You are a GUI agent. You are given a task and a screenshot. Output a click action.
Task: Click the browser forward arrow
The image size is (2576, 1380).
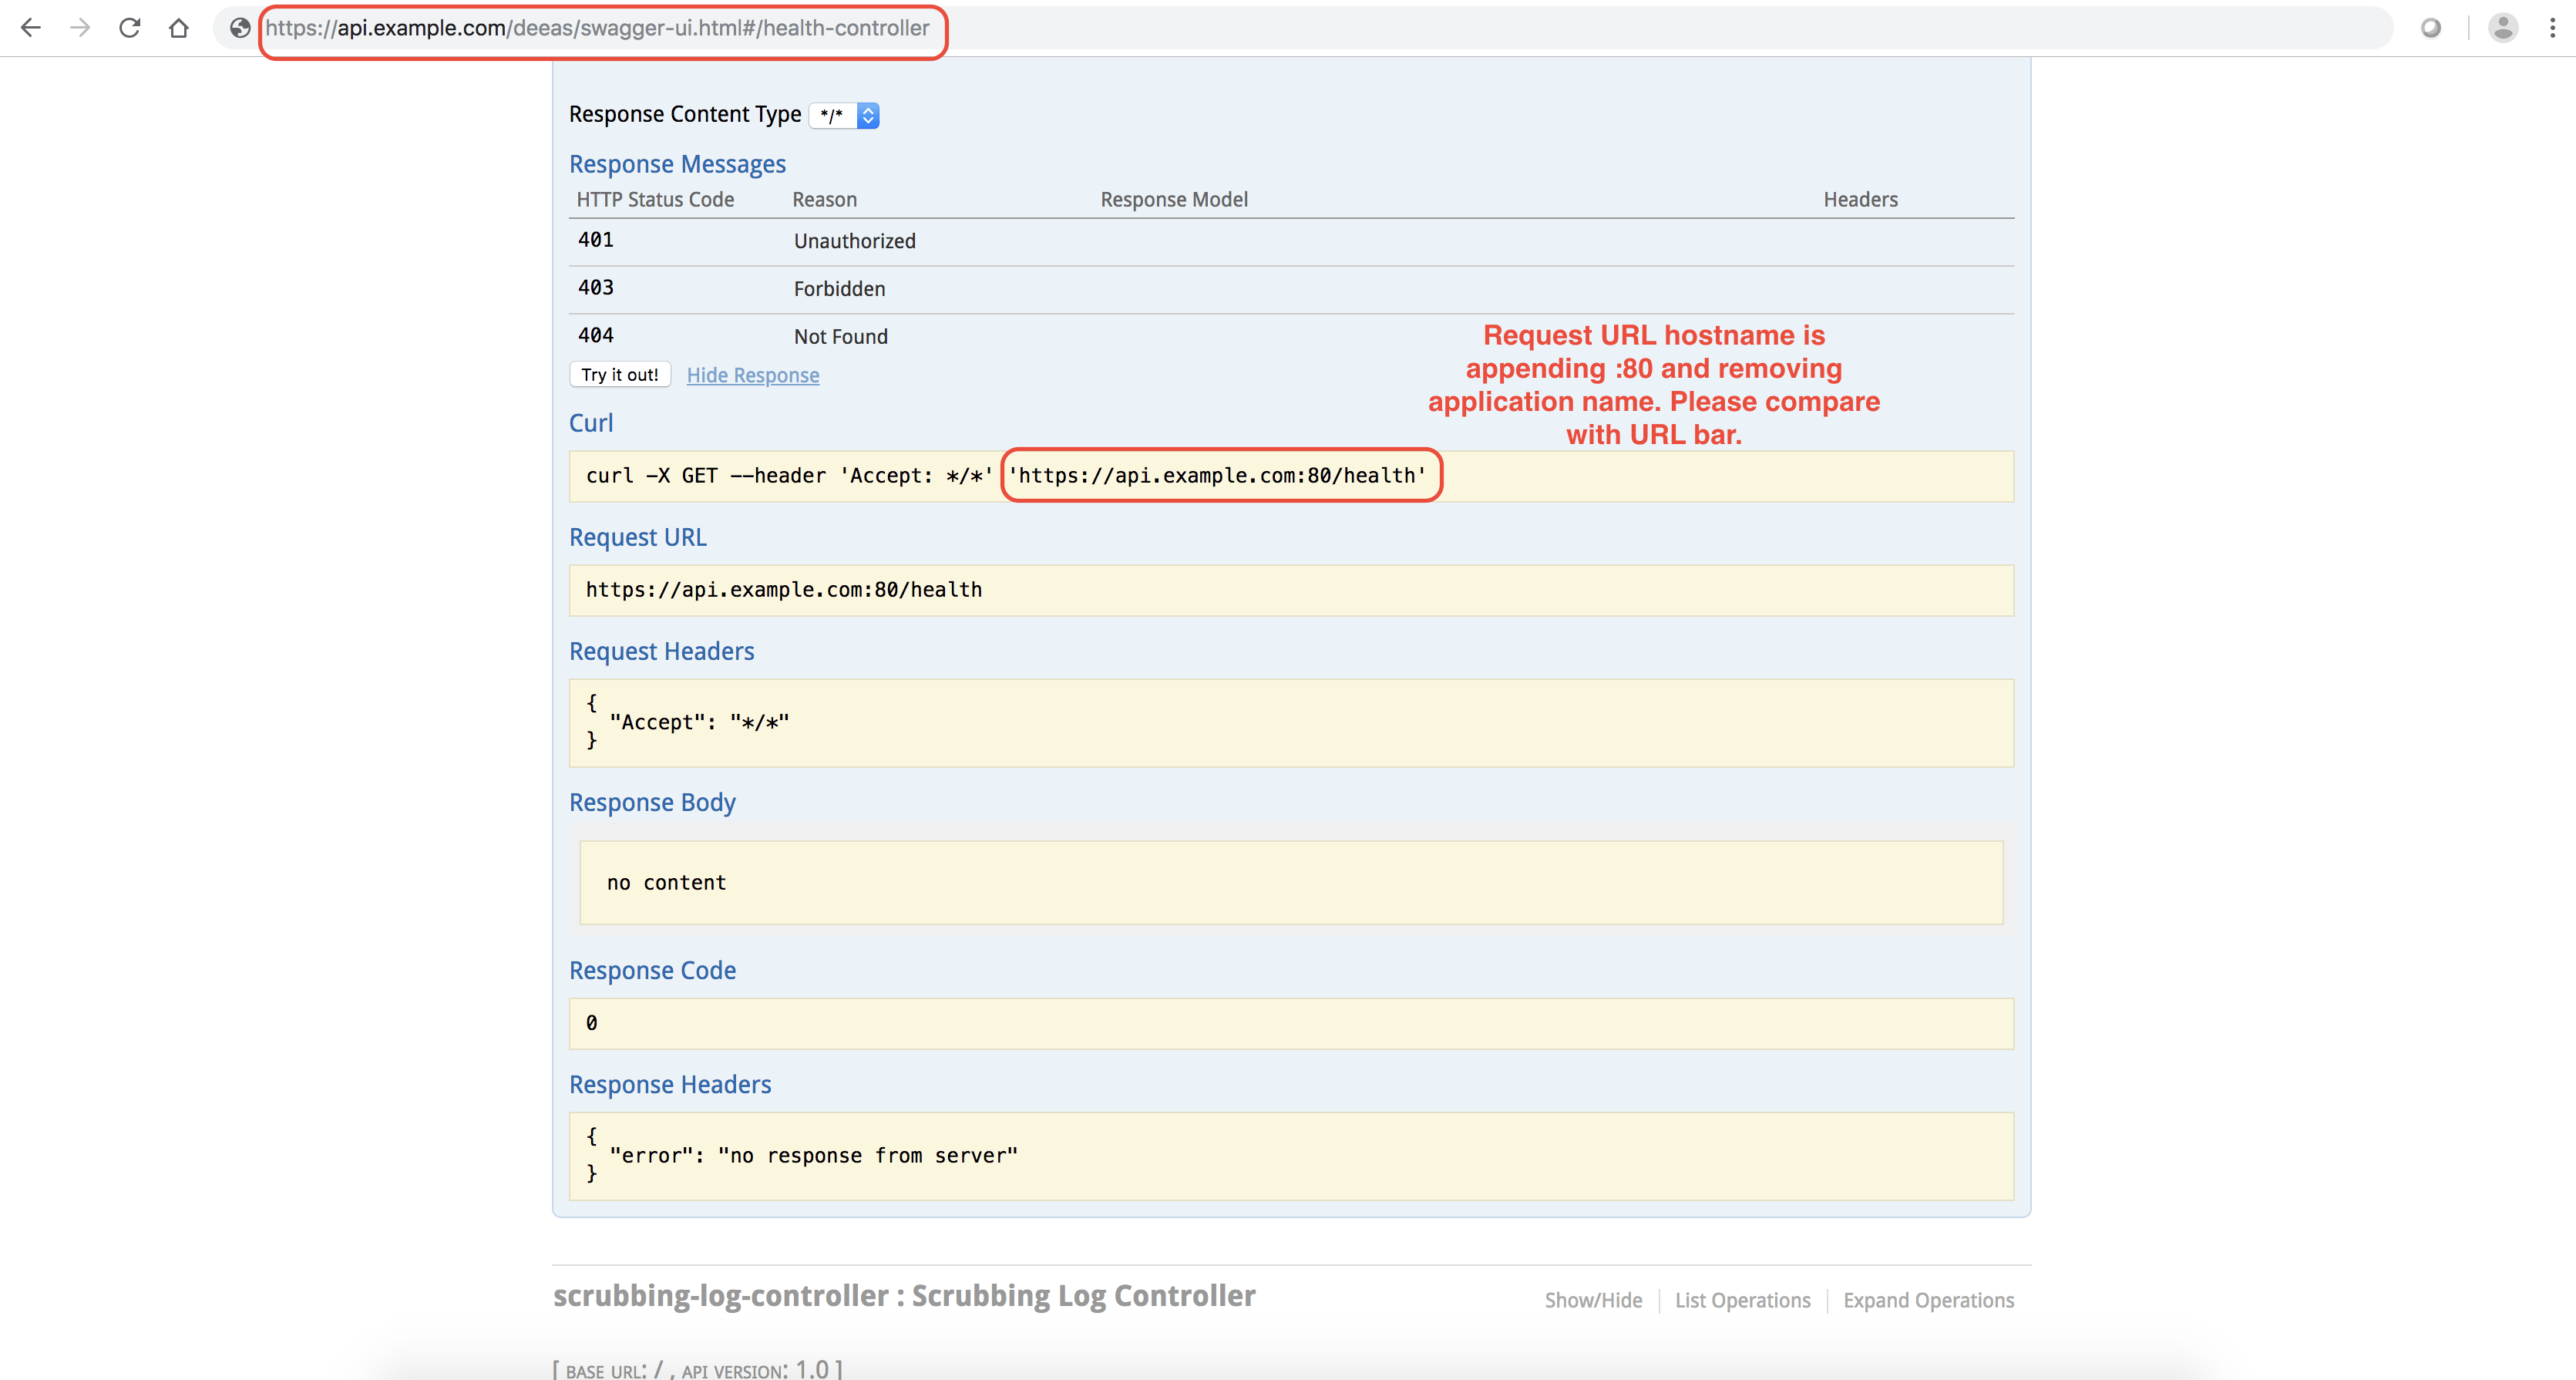[80, 28]
